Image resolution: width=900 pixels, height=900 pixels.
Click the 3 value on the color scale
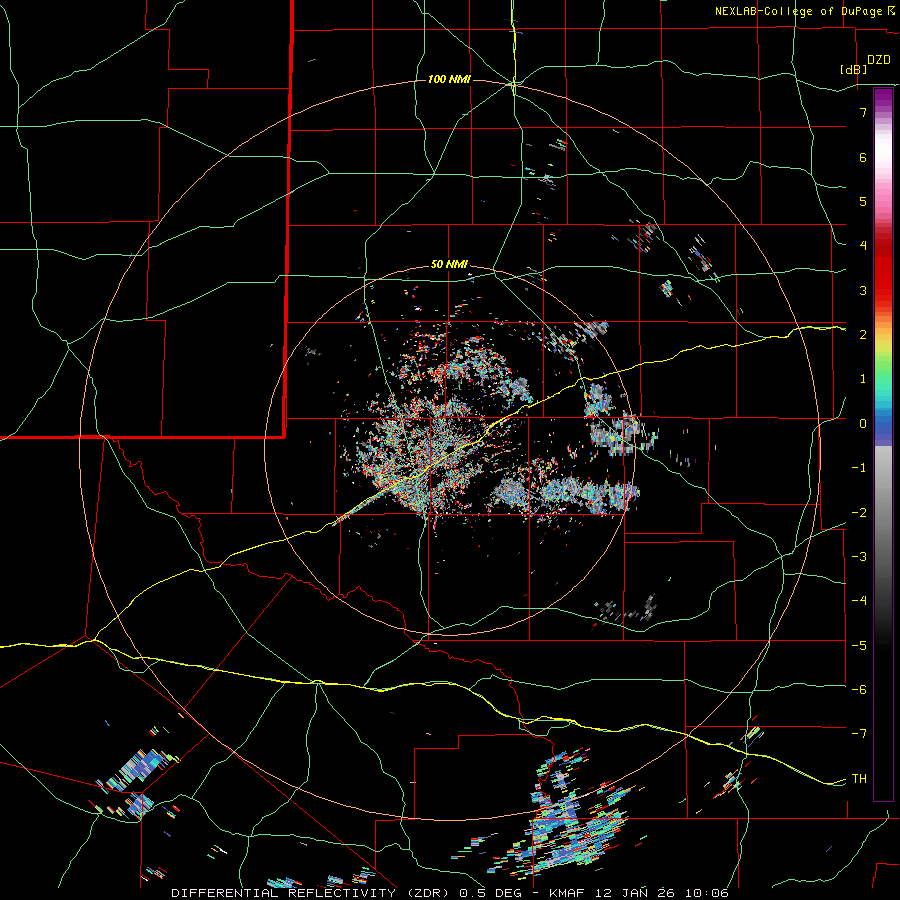pyautogui.click(x=863, y=290)
